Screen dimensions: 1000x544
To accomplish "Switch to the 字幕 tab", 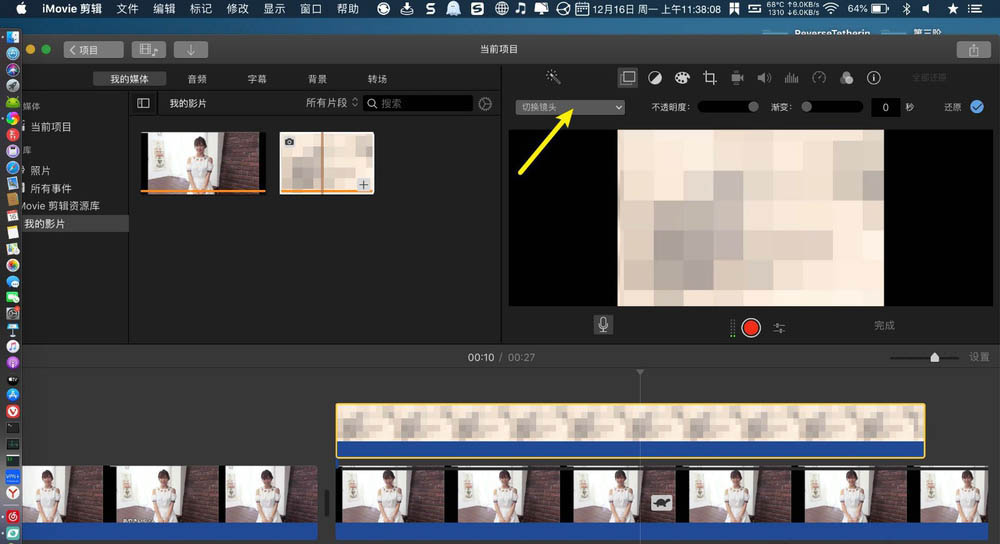I will [x=257, y=78].
